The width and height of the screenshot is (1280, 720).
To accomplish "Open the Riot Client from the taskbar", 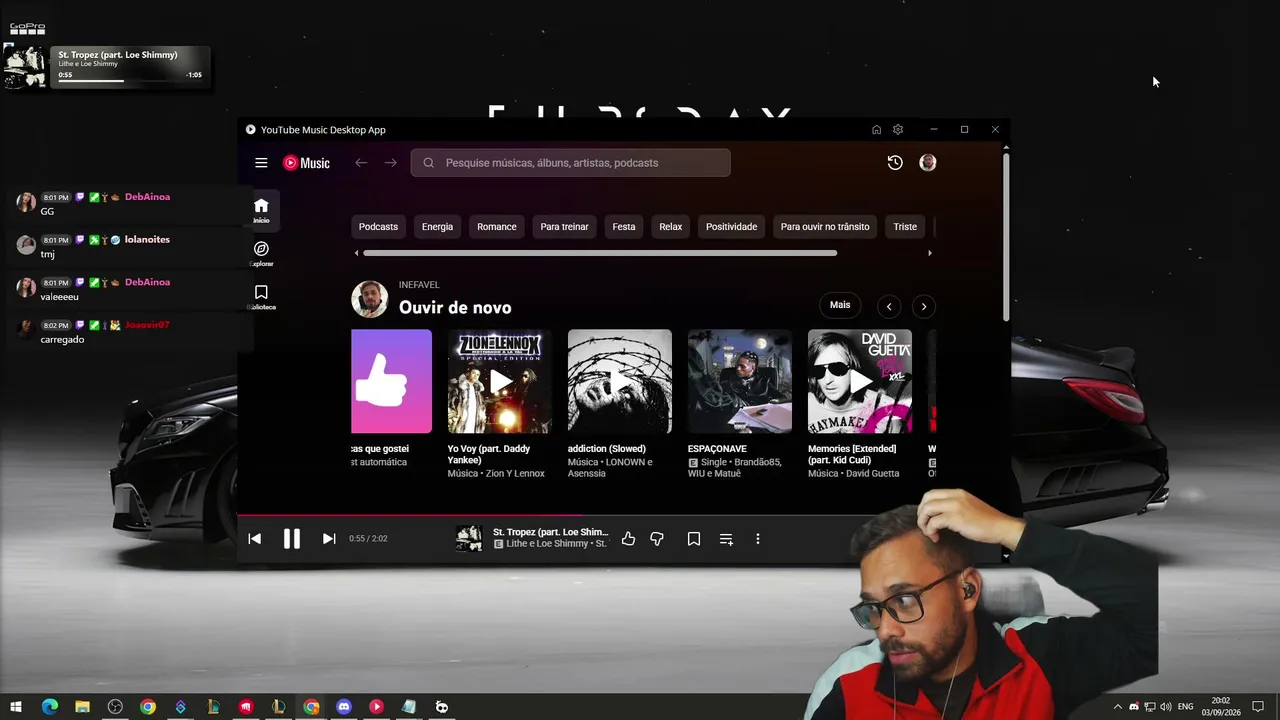I will [246, 707].
